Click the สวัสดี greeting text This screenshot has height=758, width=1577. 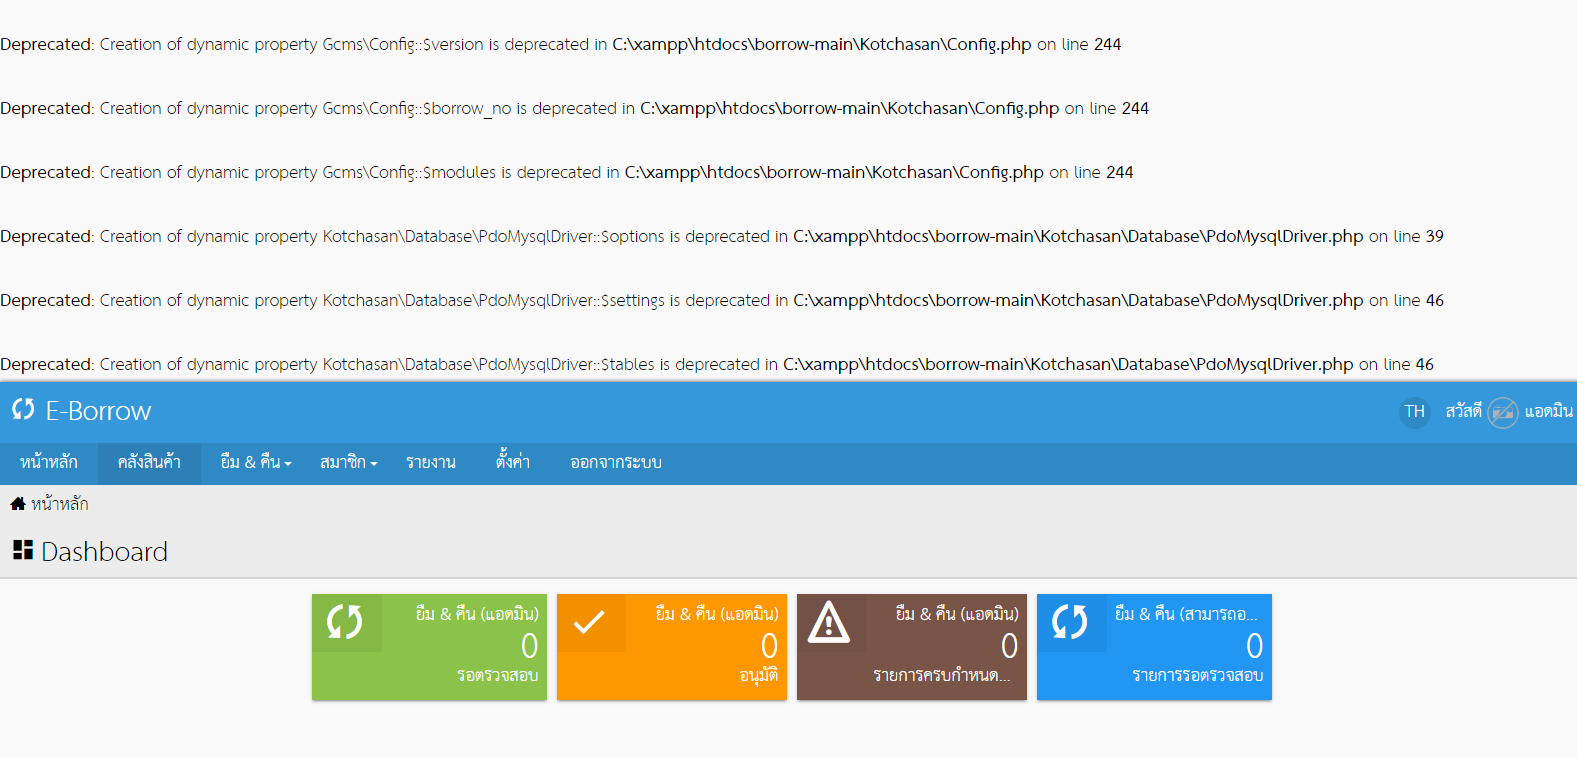tap(1463, 411)
